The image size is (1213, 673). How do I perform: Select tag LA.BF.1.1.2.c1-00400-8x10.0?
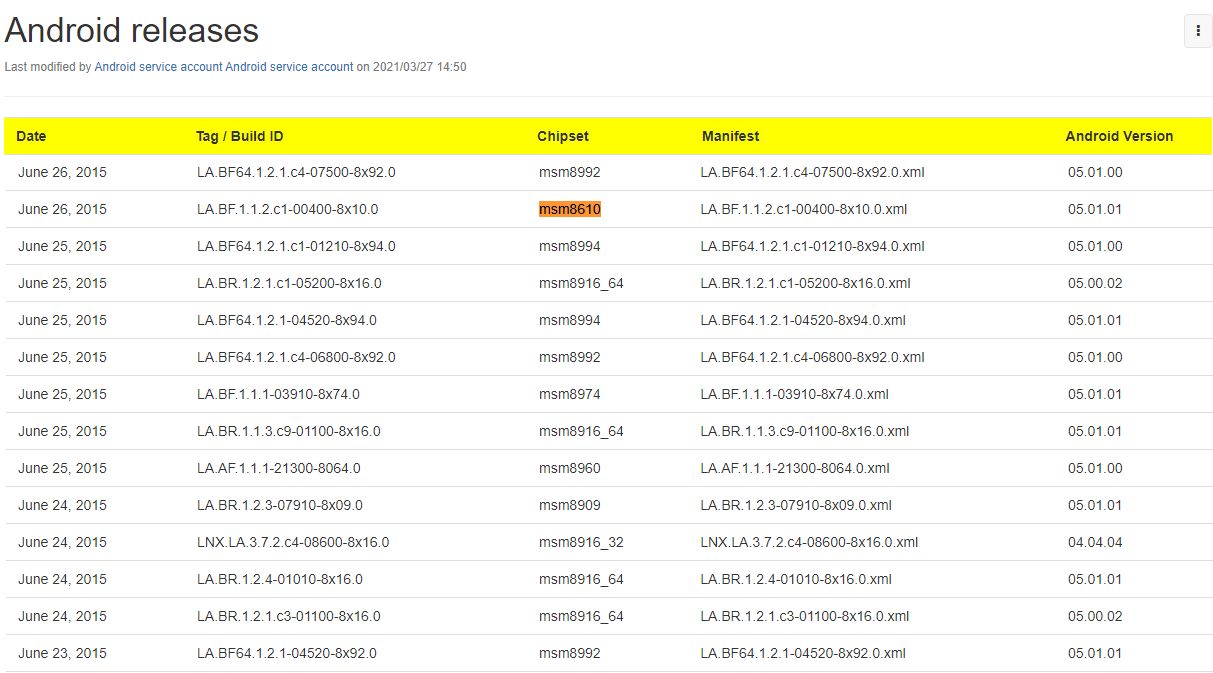click(287, 209)
